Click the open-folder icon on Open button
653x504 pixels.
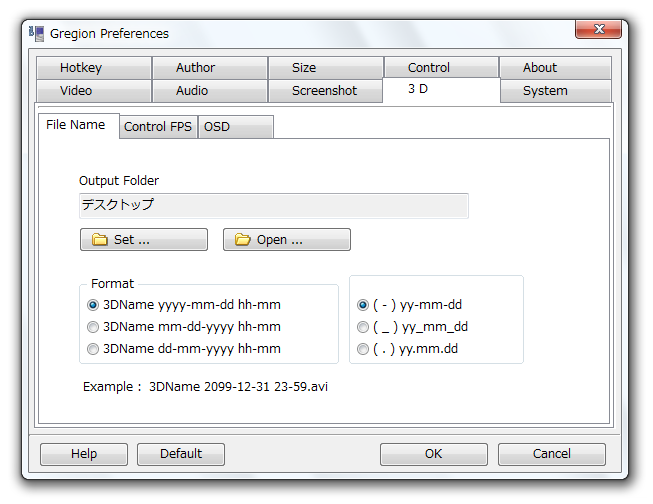coord(242,240)
